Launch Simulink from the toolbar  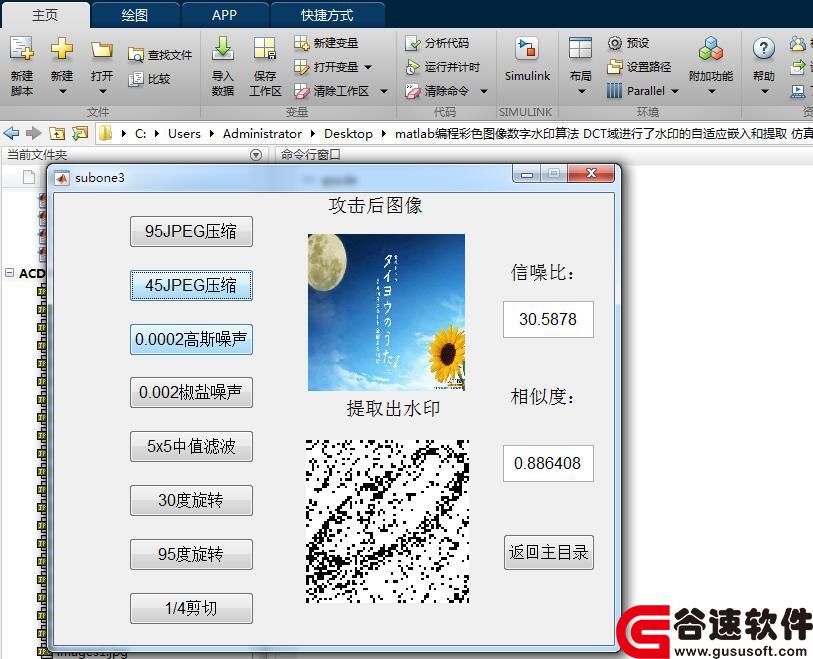click(527, 58)
